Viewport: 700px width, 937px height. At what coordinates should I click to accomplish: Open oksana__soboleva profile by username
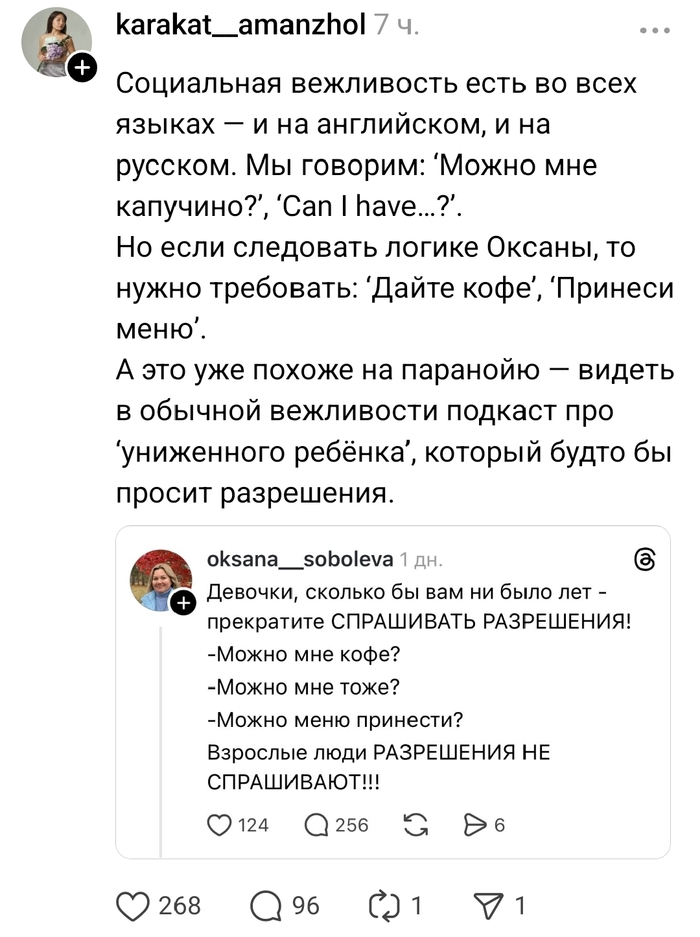tap(298, 560)
